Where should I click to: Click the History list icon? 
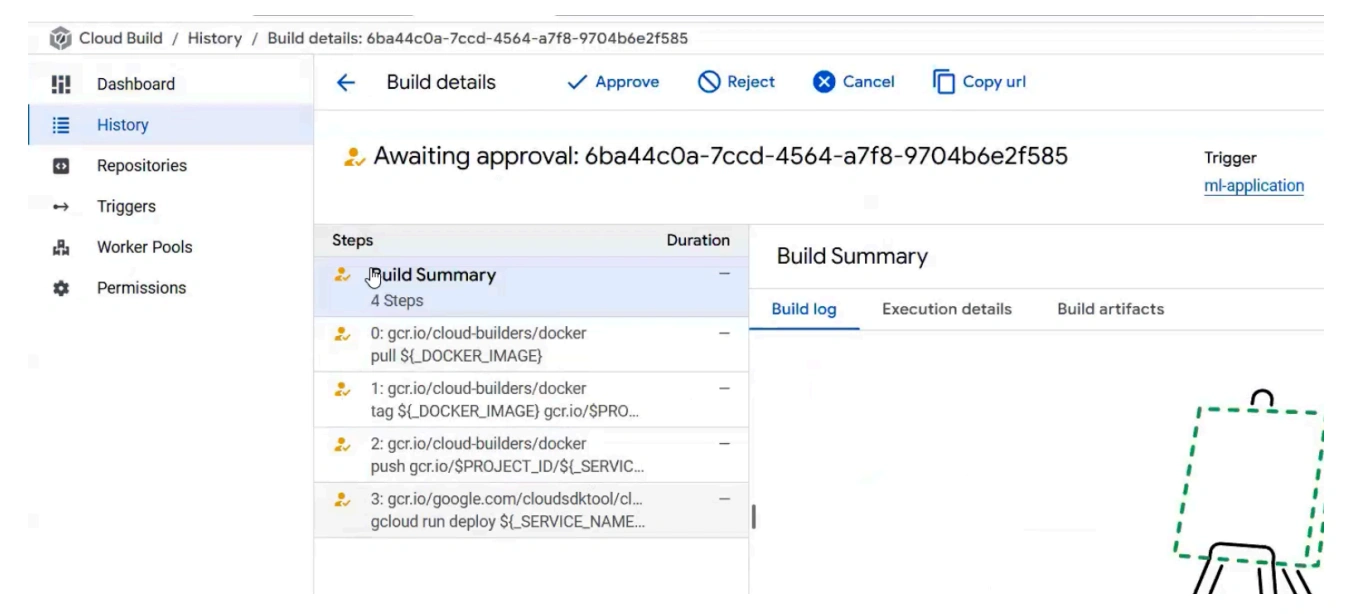click(59, 125)
